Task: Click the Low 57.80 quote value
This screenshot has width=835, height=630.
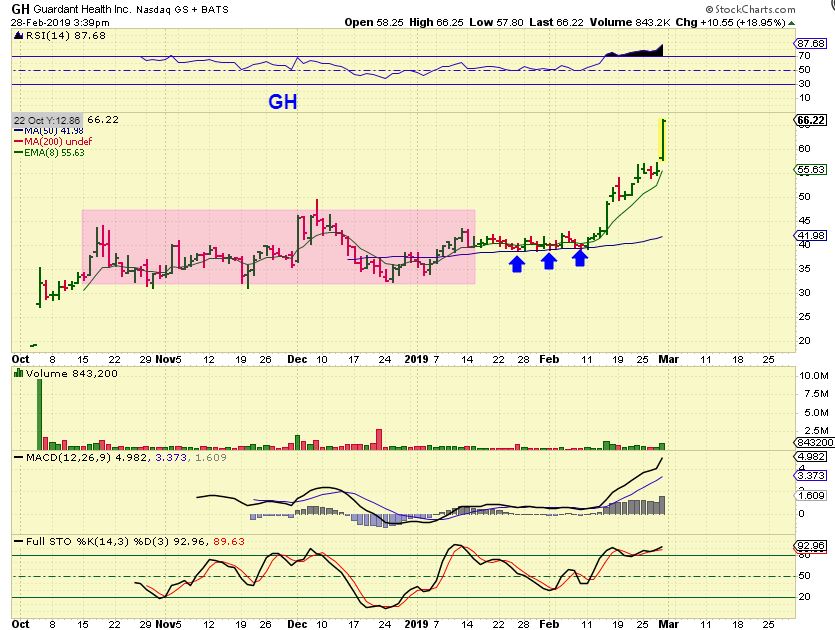Action: click(x=496, y=22)
